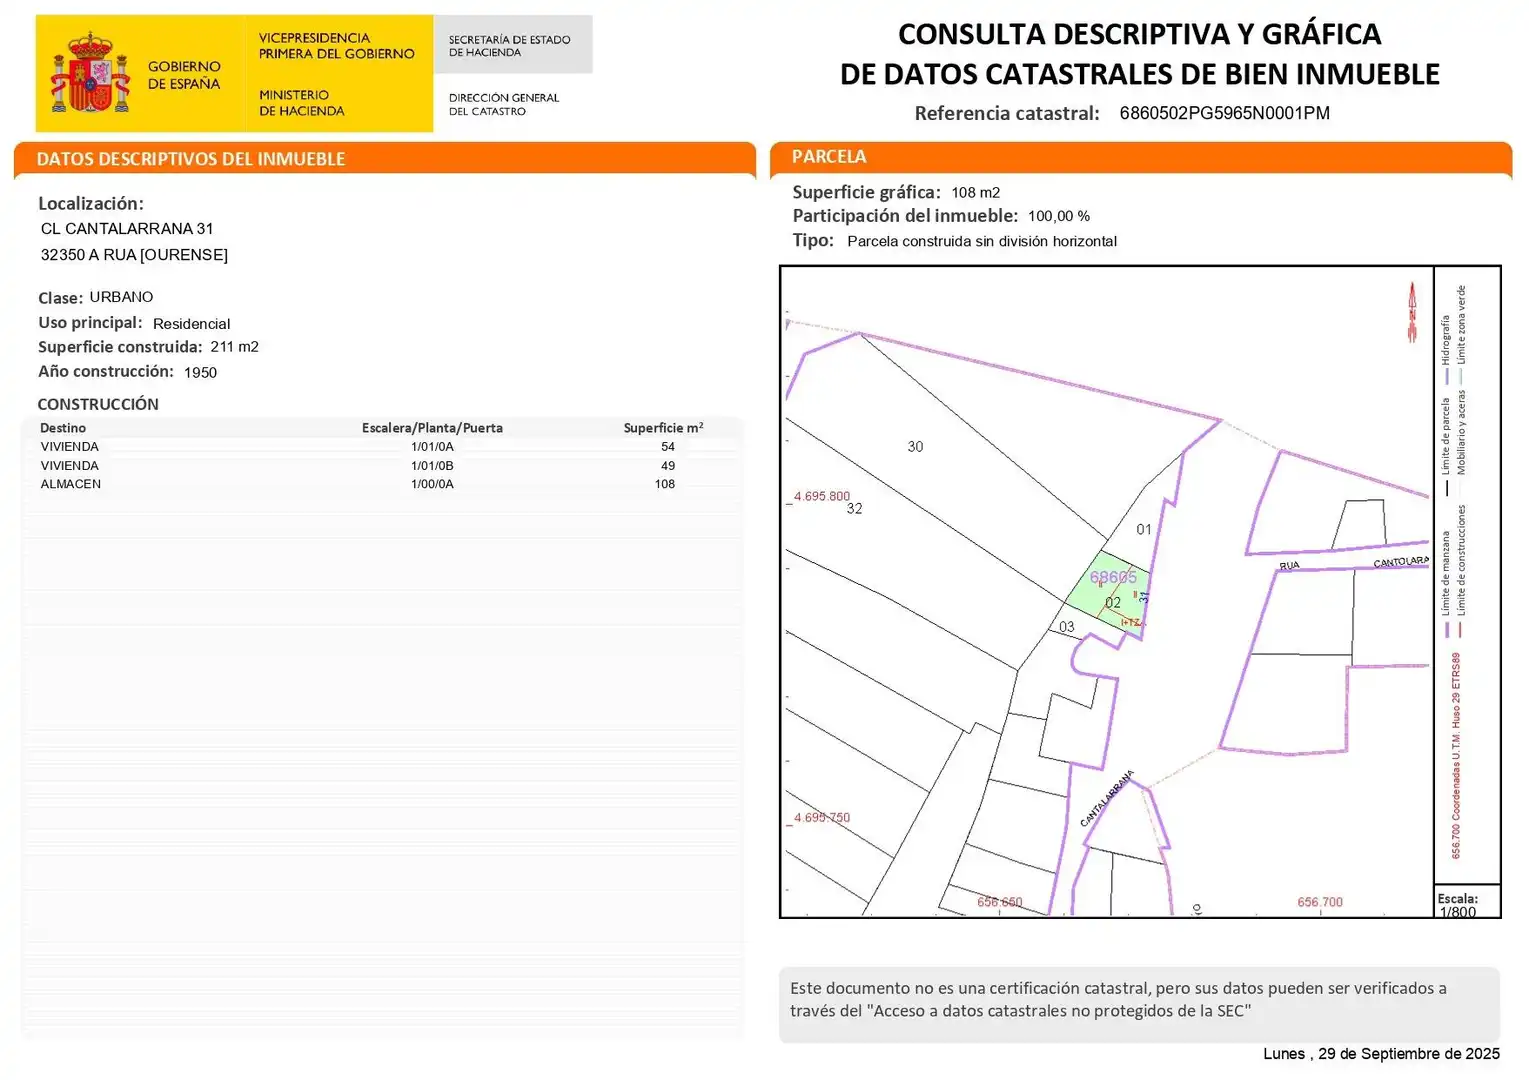Click the Spanish coat of arms emblem
1529x1080 pixels.
coord(91,73)
